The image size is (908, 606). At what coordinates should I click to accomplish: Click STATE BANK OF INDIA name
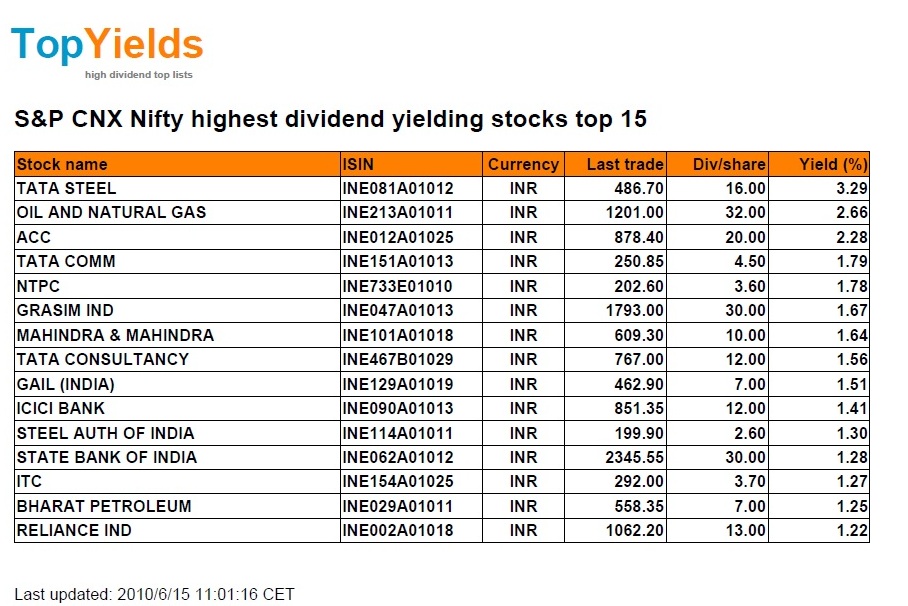pos(106,457)
